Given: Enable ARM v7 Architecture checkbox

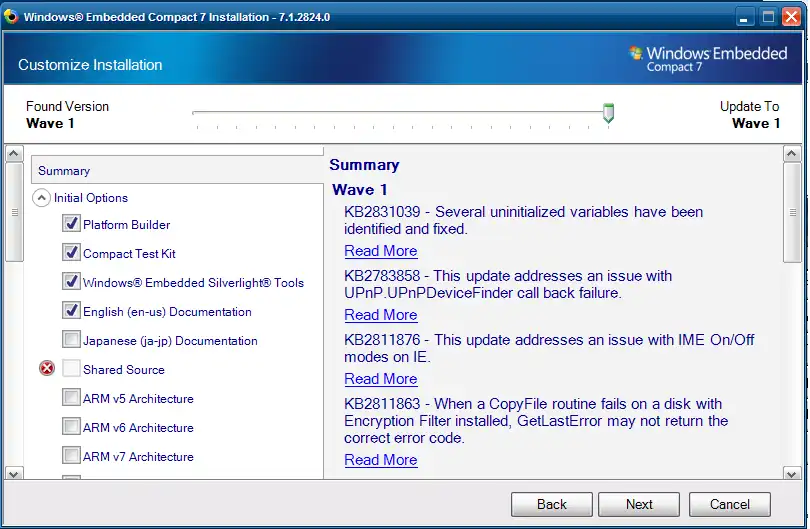Looking at the screenshot, I should 71,456.
